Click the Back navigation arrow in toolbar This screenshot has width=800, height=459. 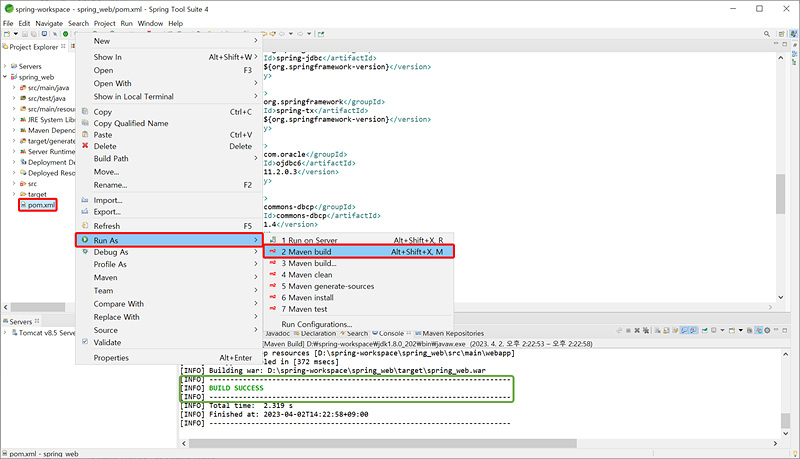pos(282,34)
